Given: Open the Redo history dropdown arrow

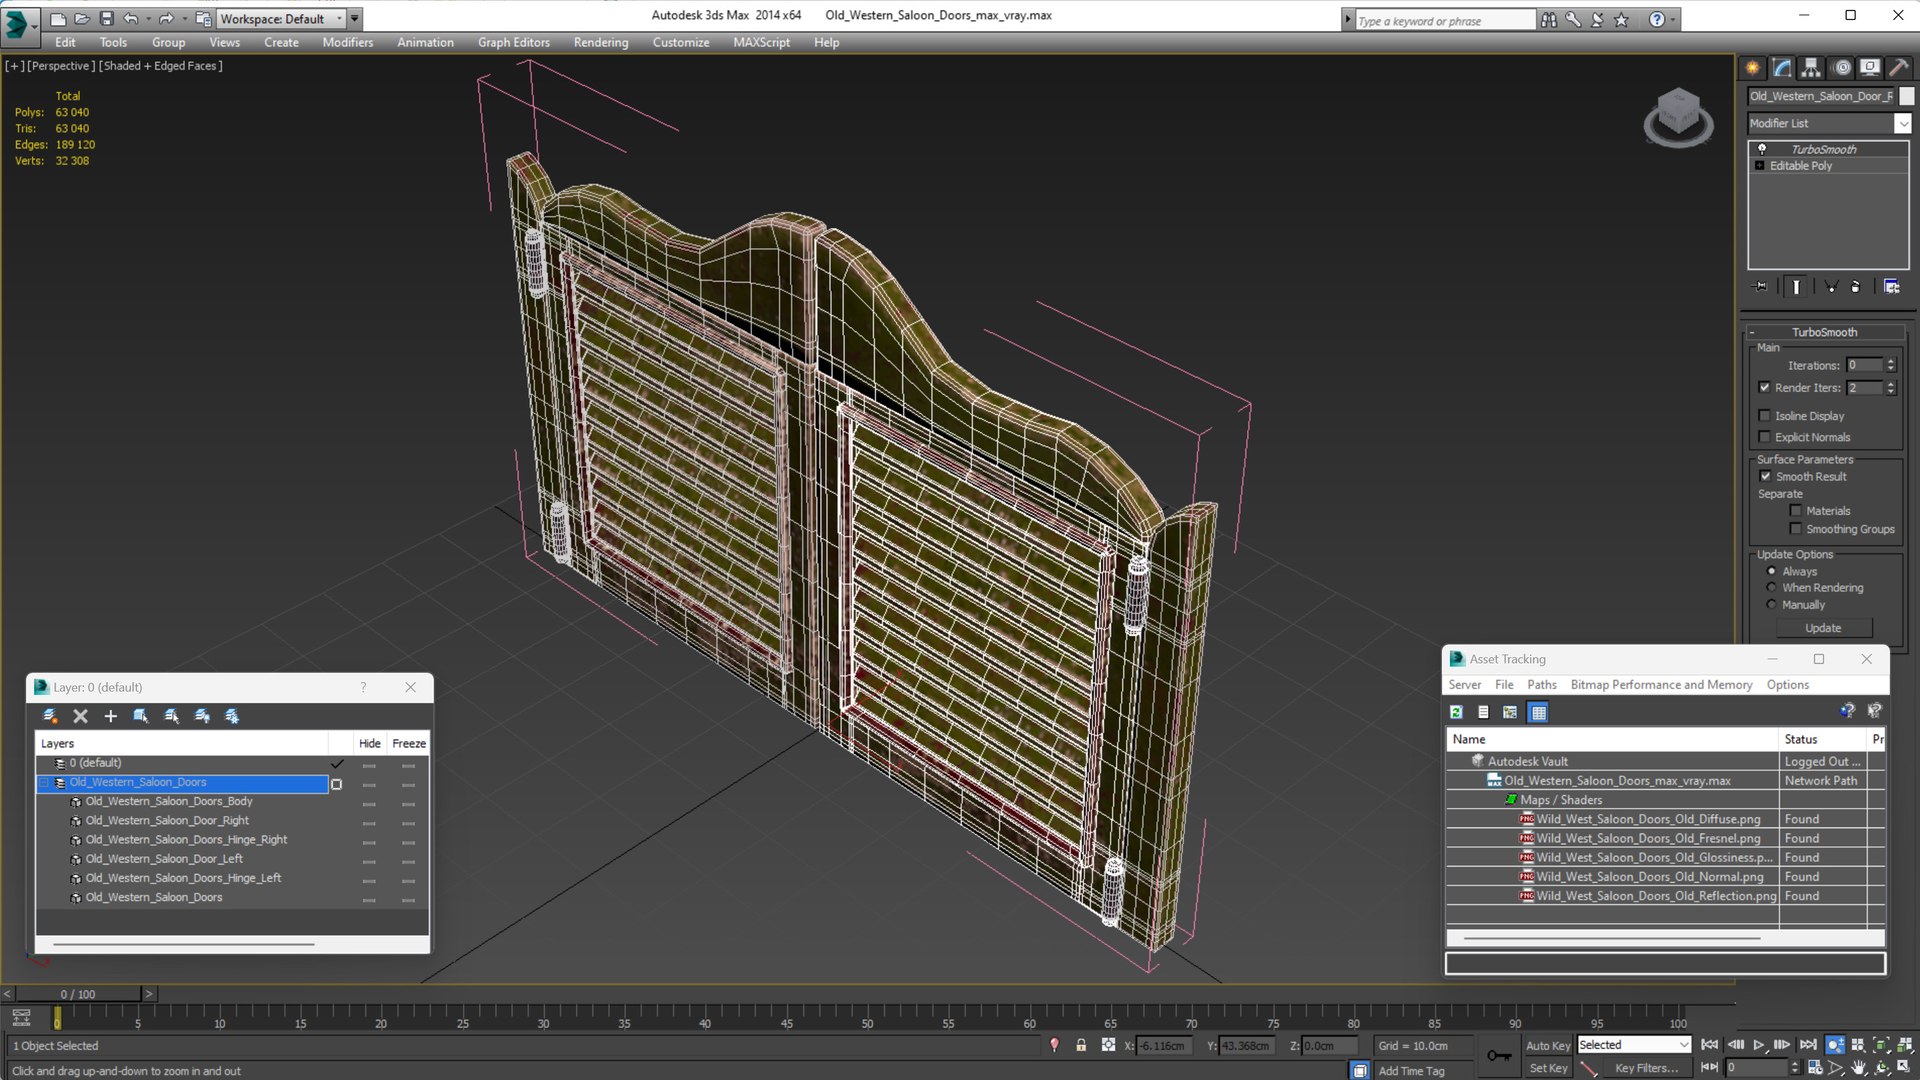Looking at the screenshot, I should point(184,19).
